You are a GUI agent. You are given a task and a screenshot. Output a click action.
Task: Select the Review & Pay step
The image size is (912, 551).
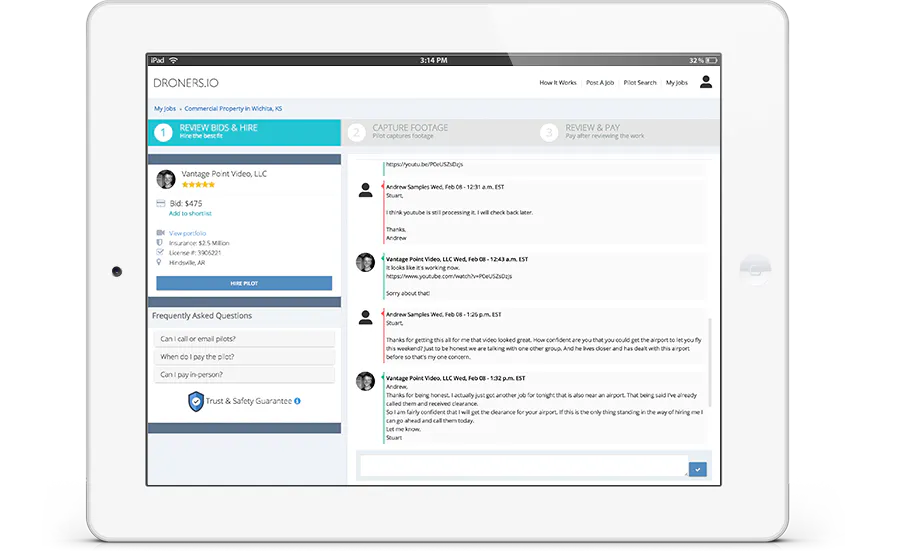[x=627, y=132]
